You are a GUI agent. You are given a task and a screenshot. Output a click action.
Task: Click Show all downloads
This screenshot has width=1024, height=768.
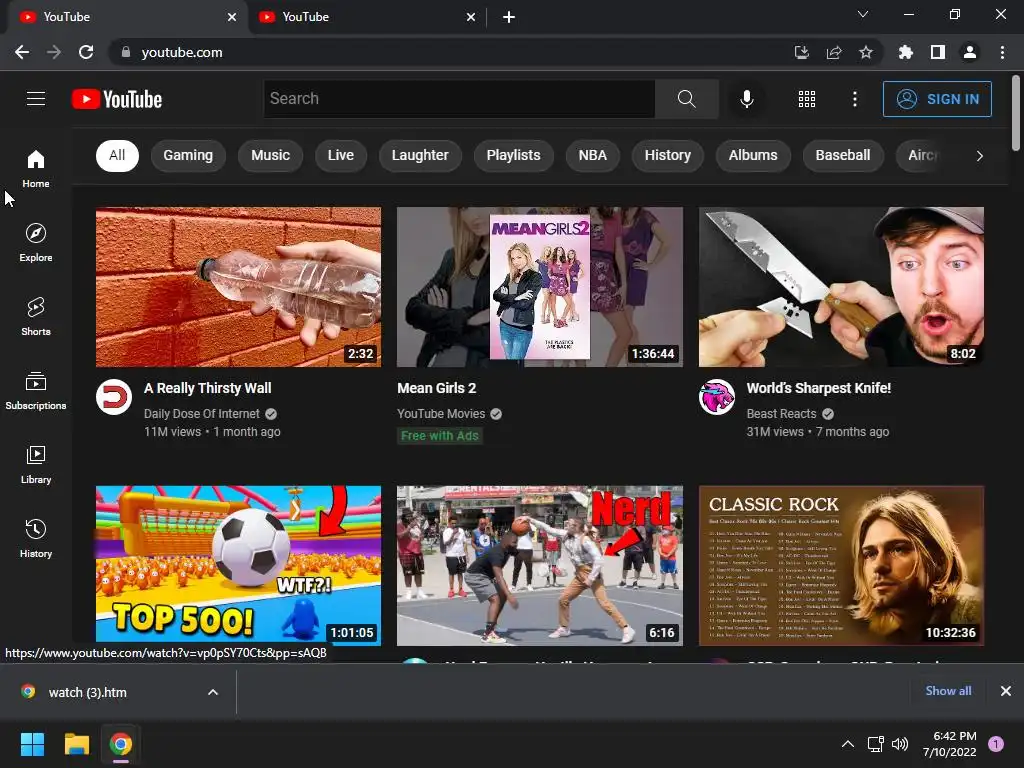[x=948, y=690]
